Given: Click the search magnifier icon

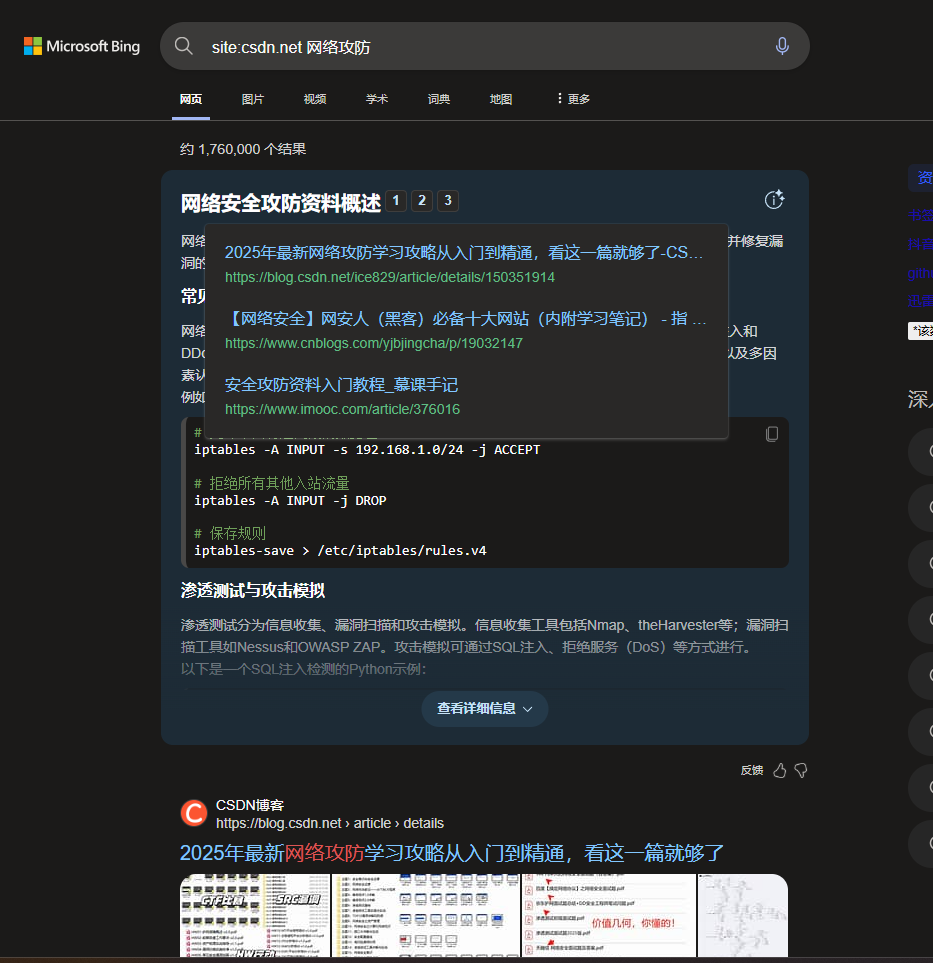Looking at the screenshot, I should [183, 46].
